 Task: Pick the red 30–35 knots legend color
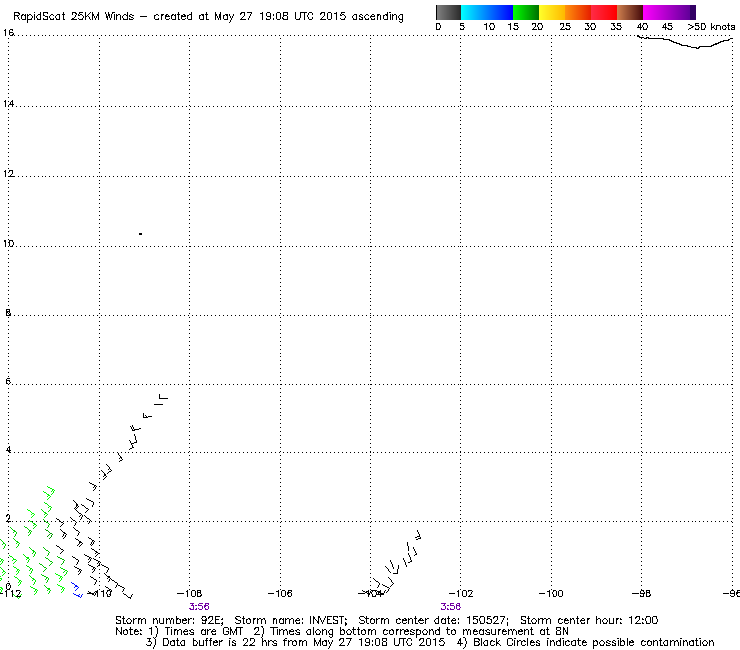(604, 12)
